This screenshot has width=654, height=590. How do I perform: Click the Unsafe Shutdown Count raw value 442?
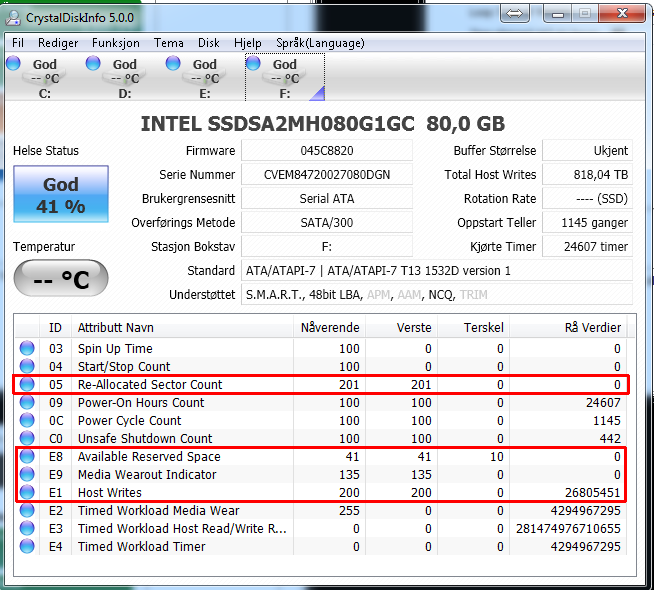(x=610, y=439)
